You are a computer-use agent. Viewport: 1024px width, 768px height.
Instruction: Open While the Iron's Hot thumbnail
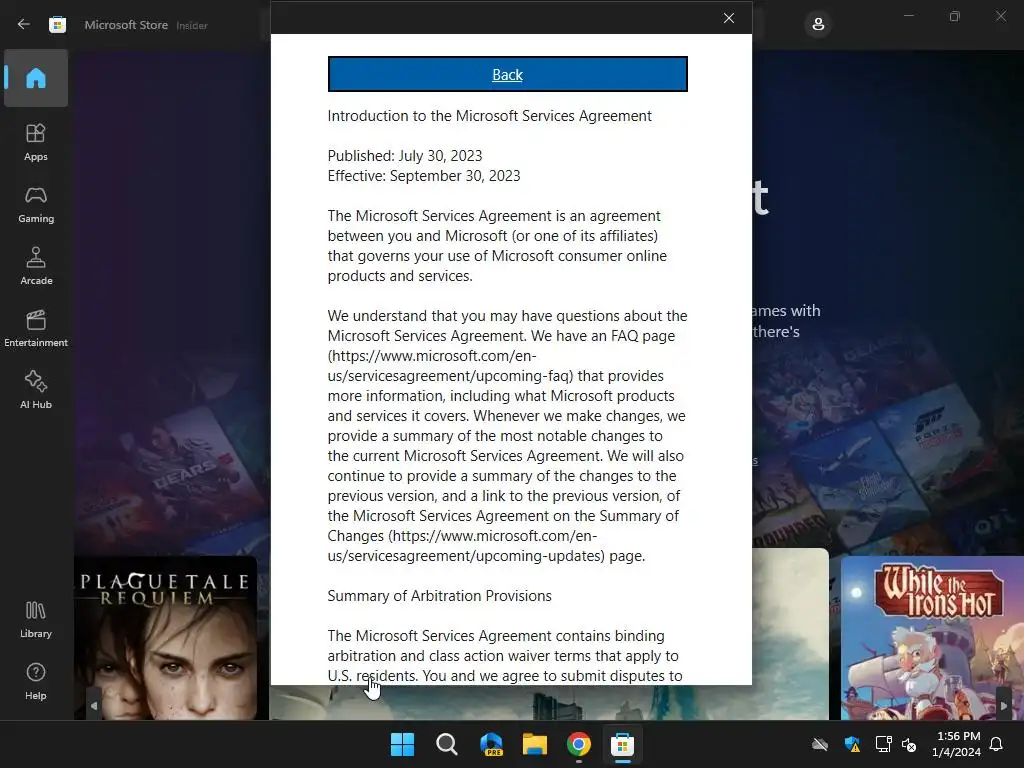(932, 637)
